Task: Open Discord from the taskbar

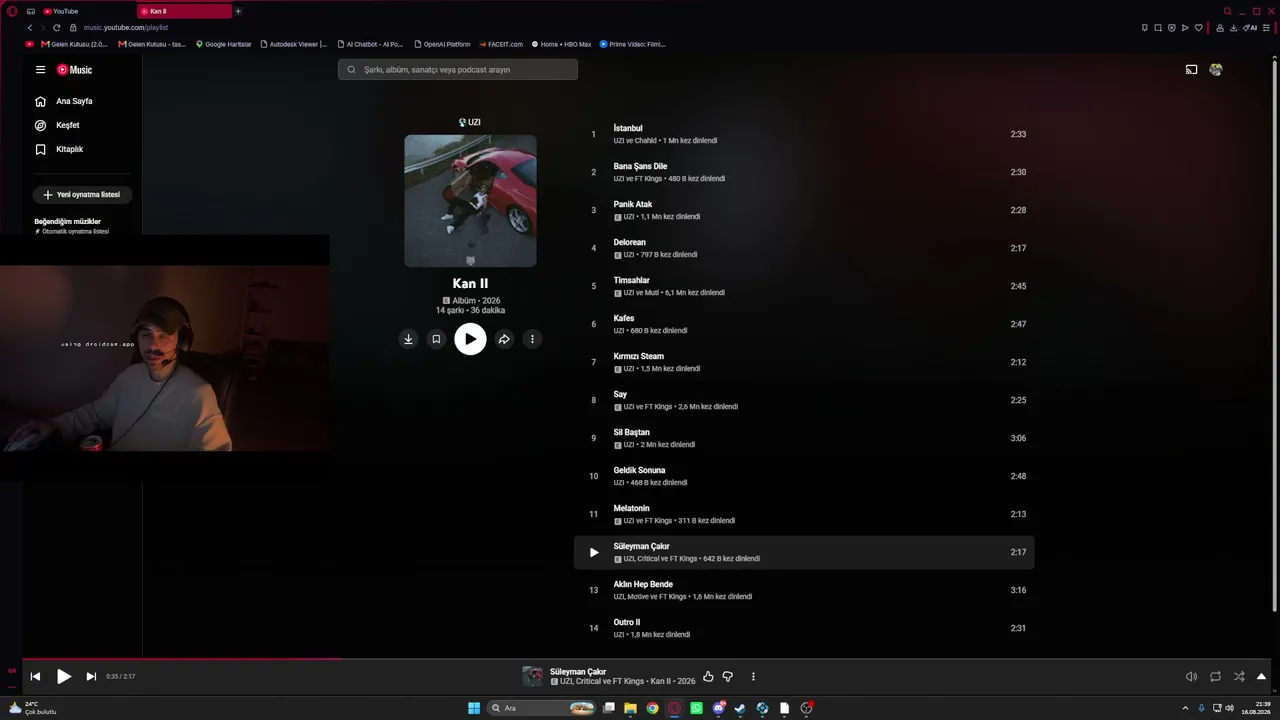Action: point(718,708)
